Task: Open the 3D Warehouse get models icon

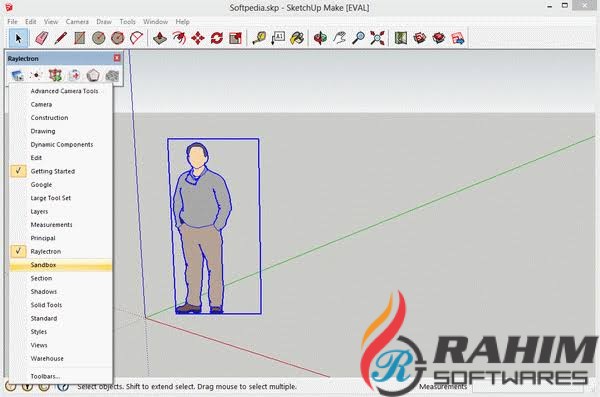Action: [x=420, y=38]
